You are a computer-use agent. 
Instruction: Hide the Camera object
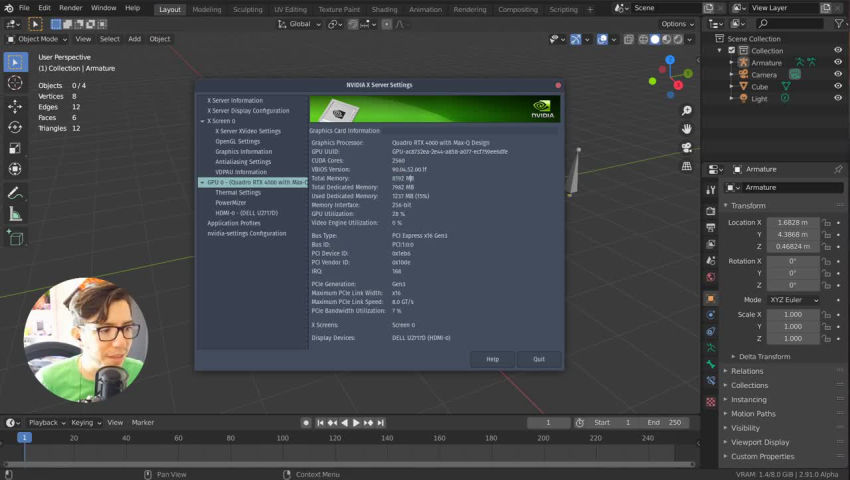(x=838, y=74)
